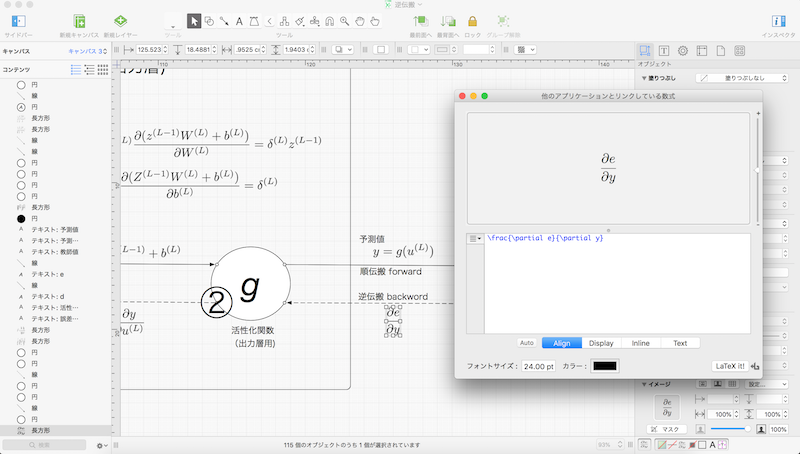The height and width of the screenshot is (454, 800).
Task: Select the Align mode in LaTeXiT
Action: coord(561,343)
